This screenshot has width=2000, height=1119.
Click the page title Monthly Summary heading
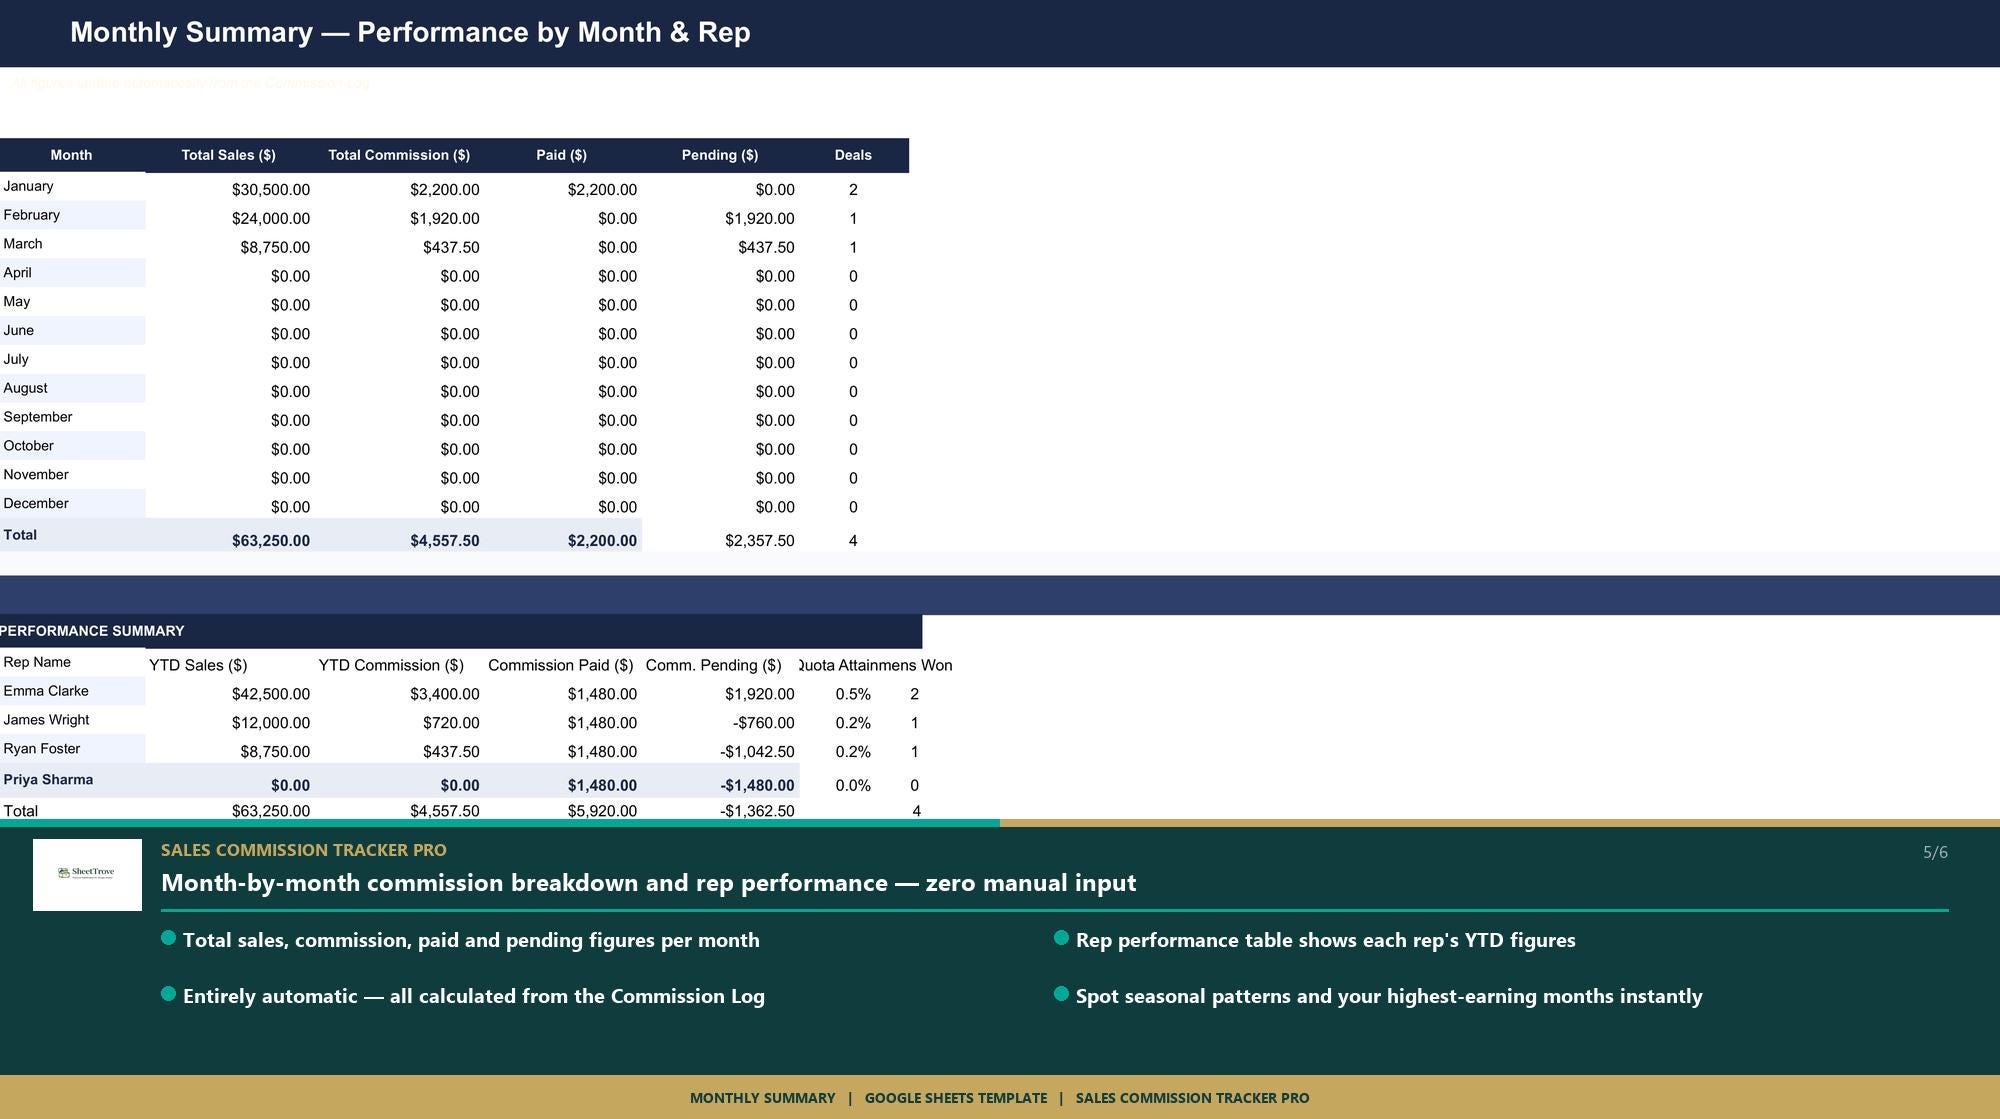tap(410, 32)
